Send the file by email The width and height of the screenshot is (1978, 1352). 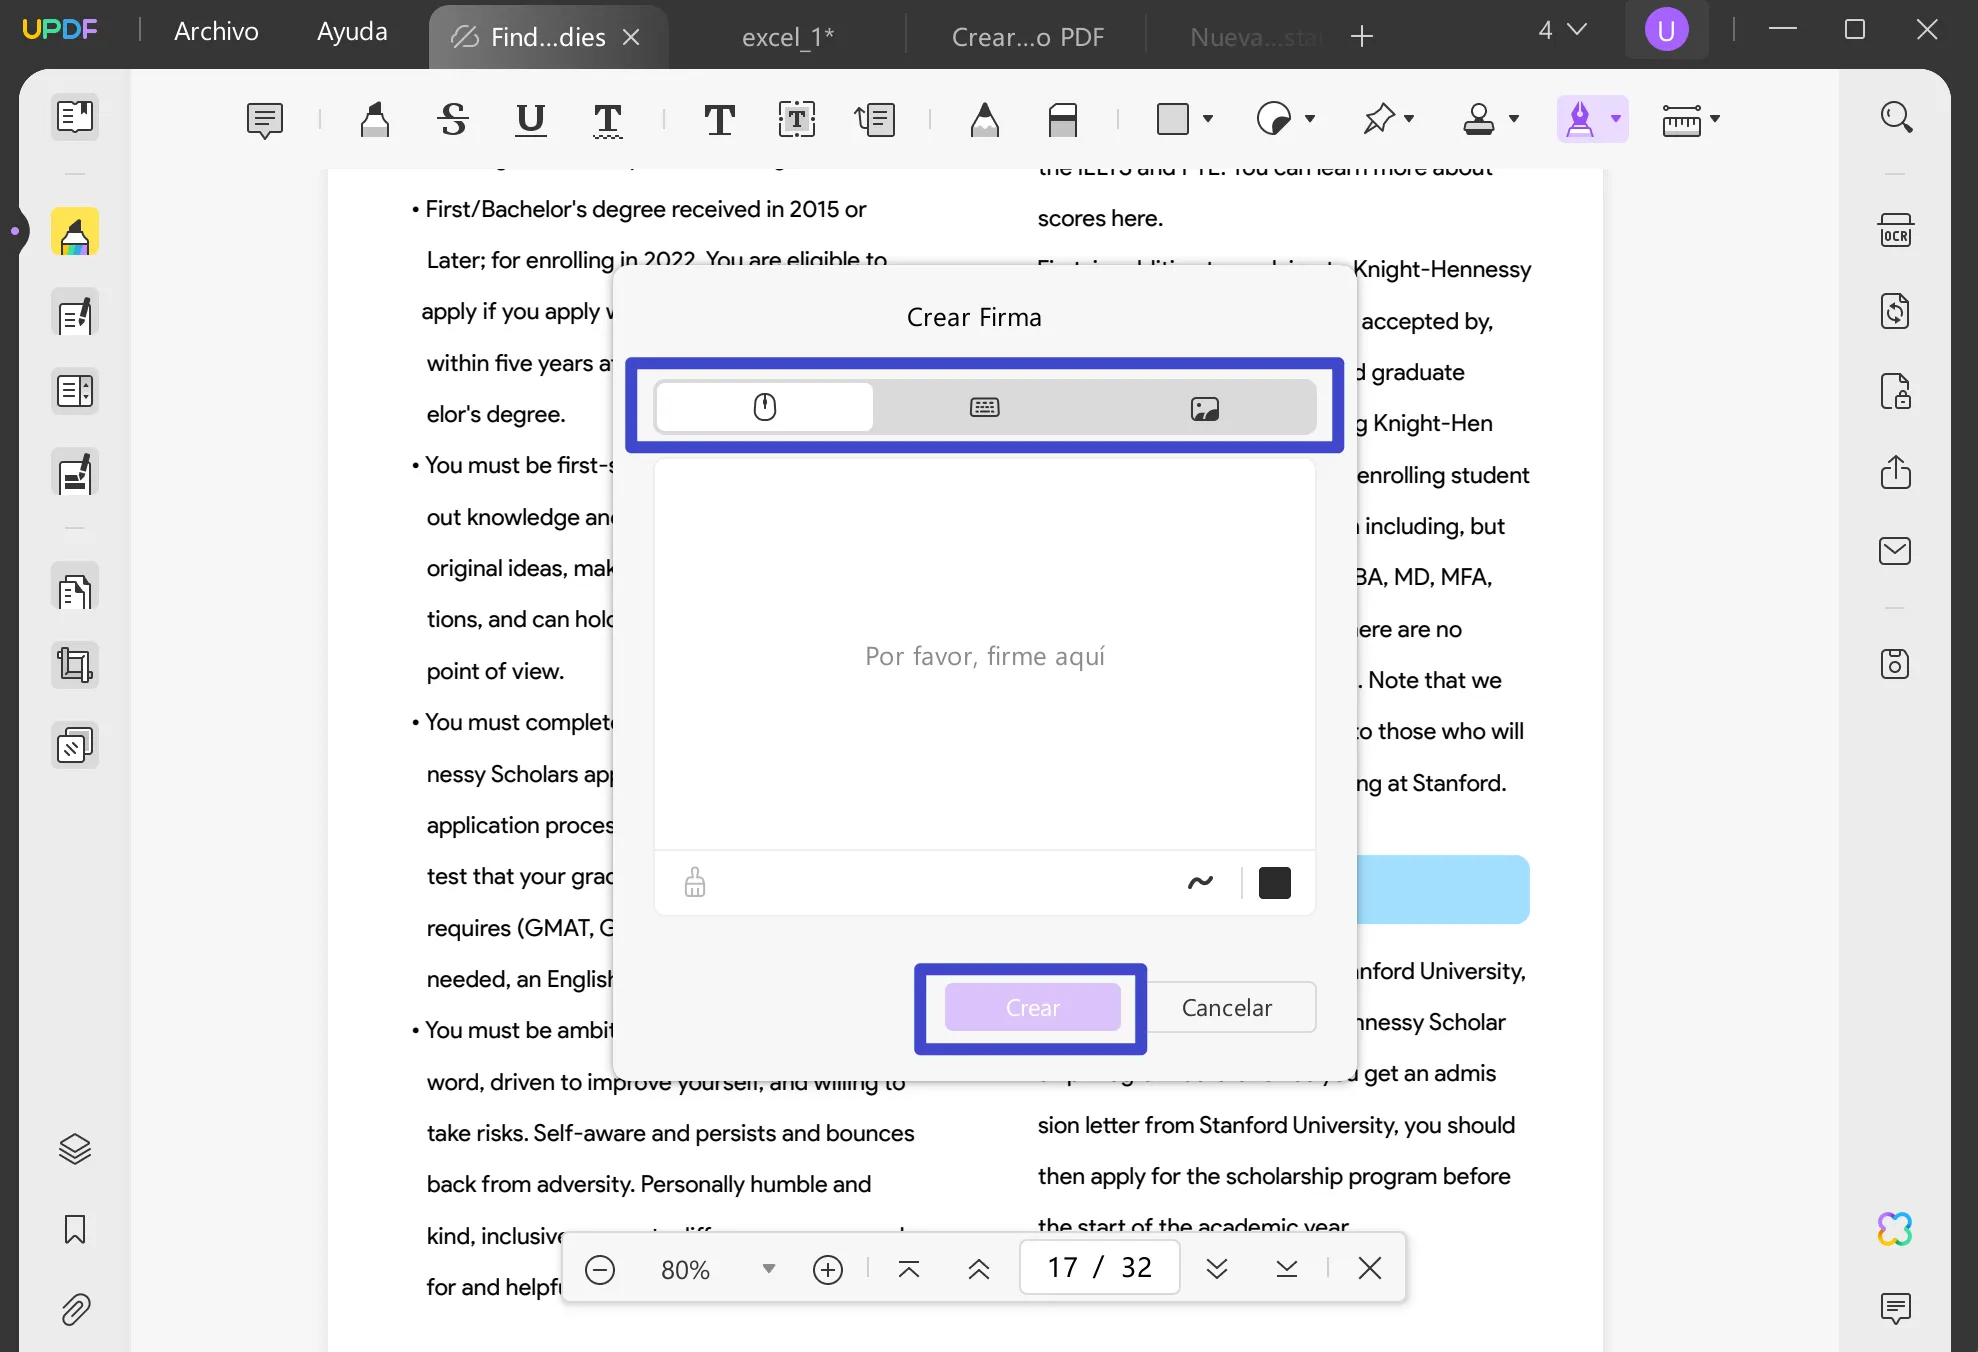pos(1896,551)
